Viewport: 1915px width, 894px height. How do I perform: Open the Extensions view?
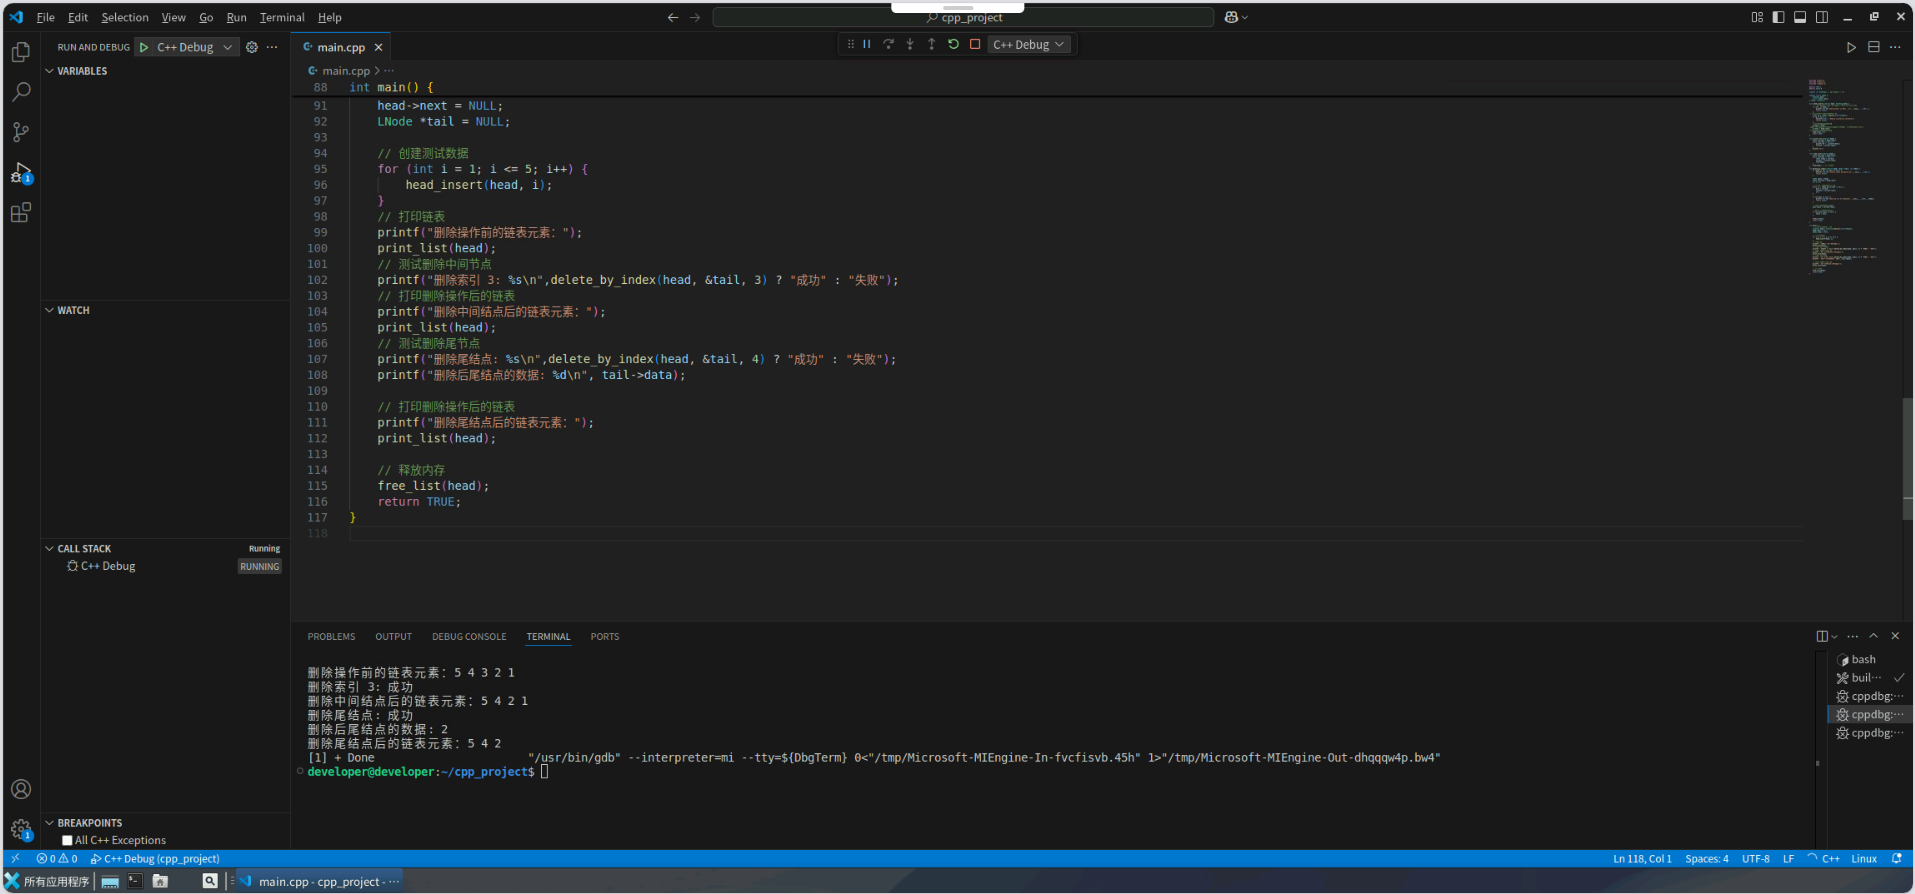[20, 212]
